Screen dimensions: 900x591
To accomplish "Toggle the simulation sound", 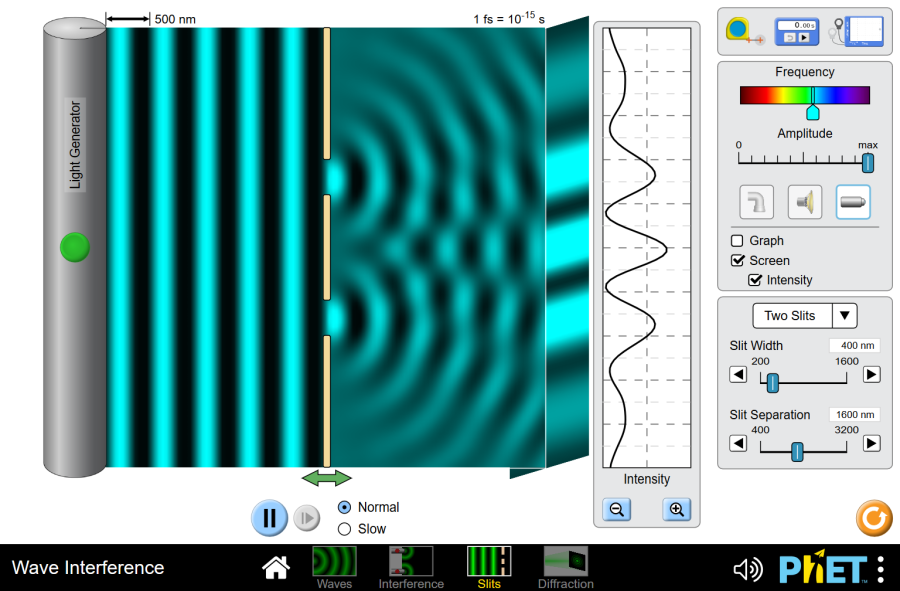I will pyautogui.click(x=748, y=569).
